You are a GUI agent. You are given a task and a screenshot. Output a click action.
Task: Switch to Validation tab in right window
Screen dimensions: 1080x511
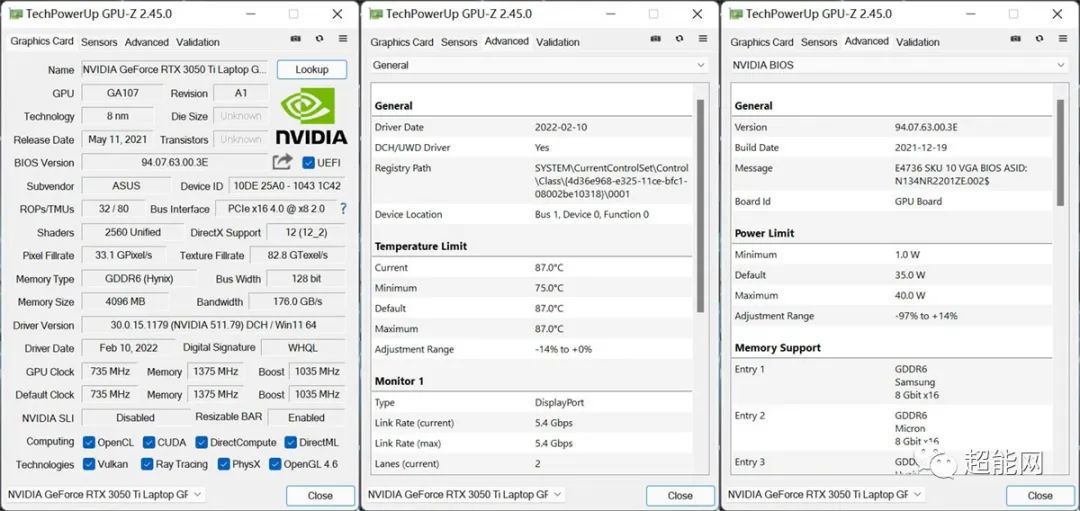(x=917, y=42)
